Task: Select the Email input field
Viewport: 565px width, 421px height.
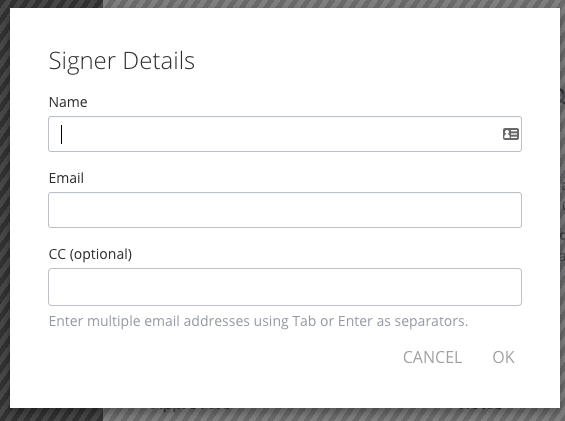Action: click(x=285, y=210)
